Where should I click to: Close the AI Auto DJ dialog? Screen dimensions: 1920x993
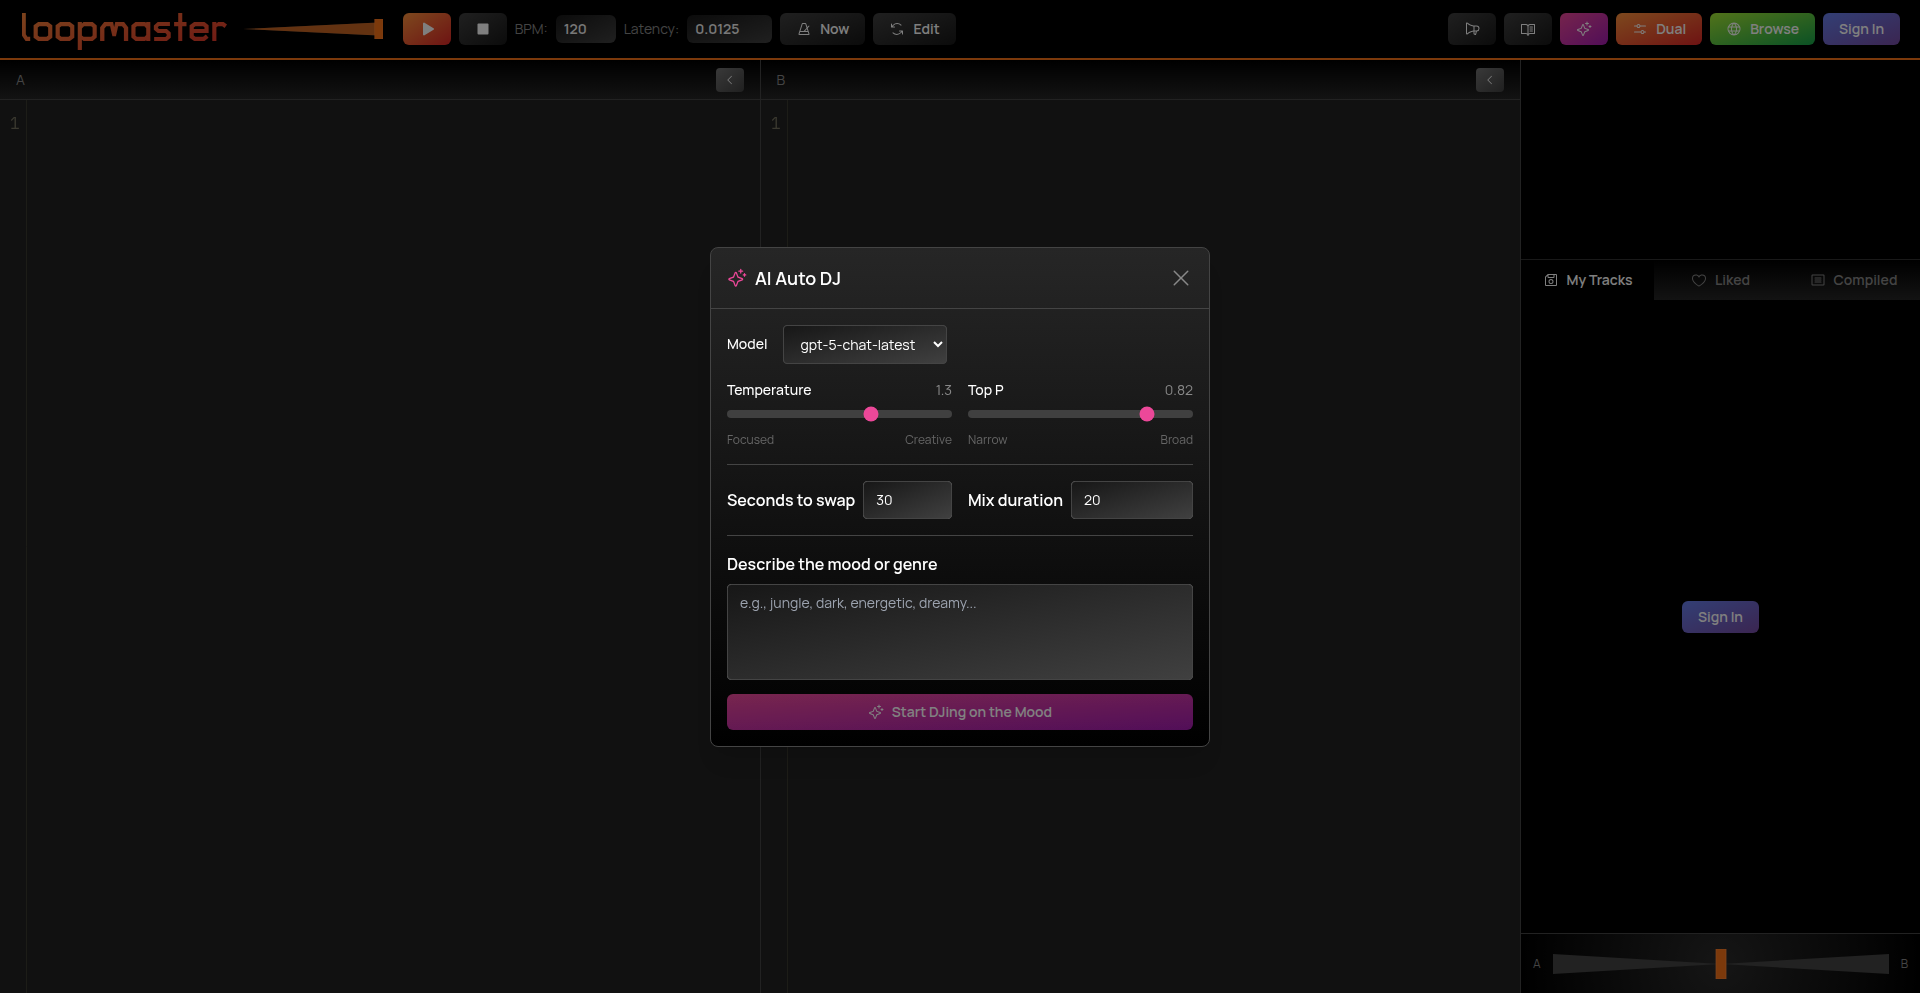pyautogui.click(x=1180, y=278)
